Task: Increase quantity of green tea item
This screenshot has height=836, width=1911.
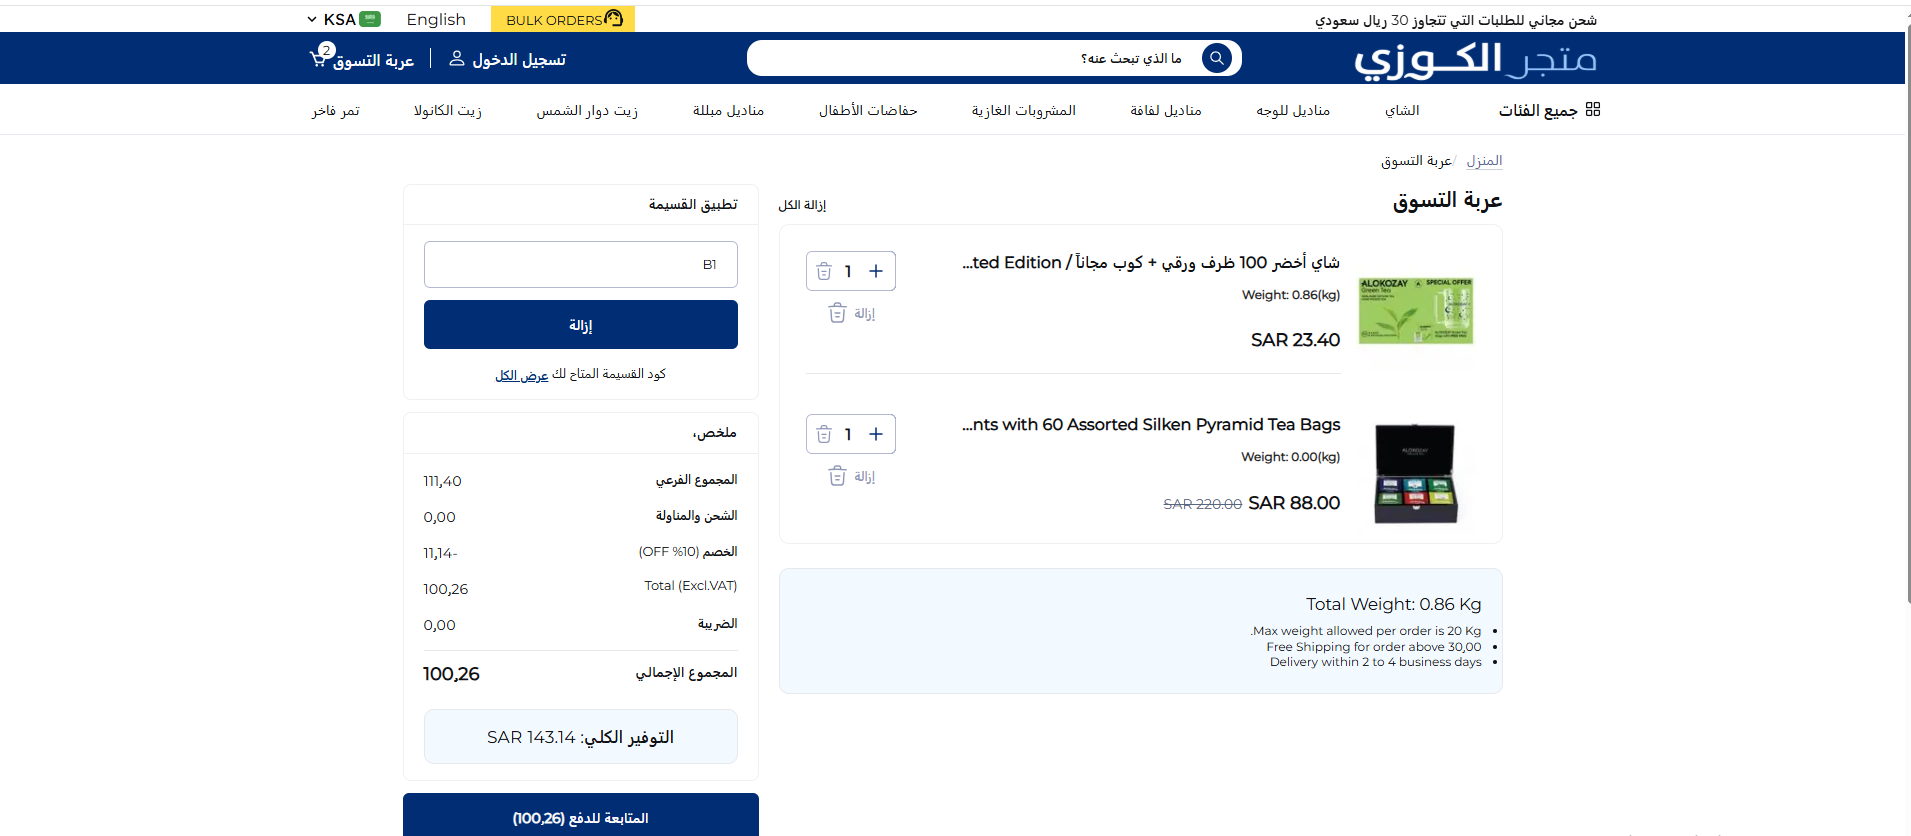Action: (x=876, y=271)
